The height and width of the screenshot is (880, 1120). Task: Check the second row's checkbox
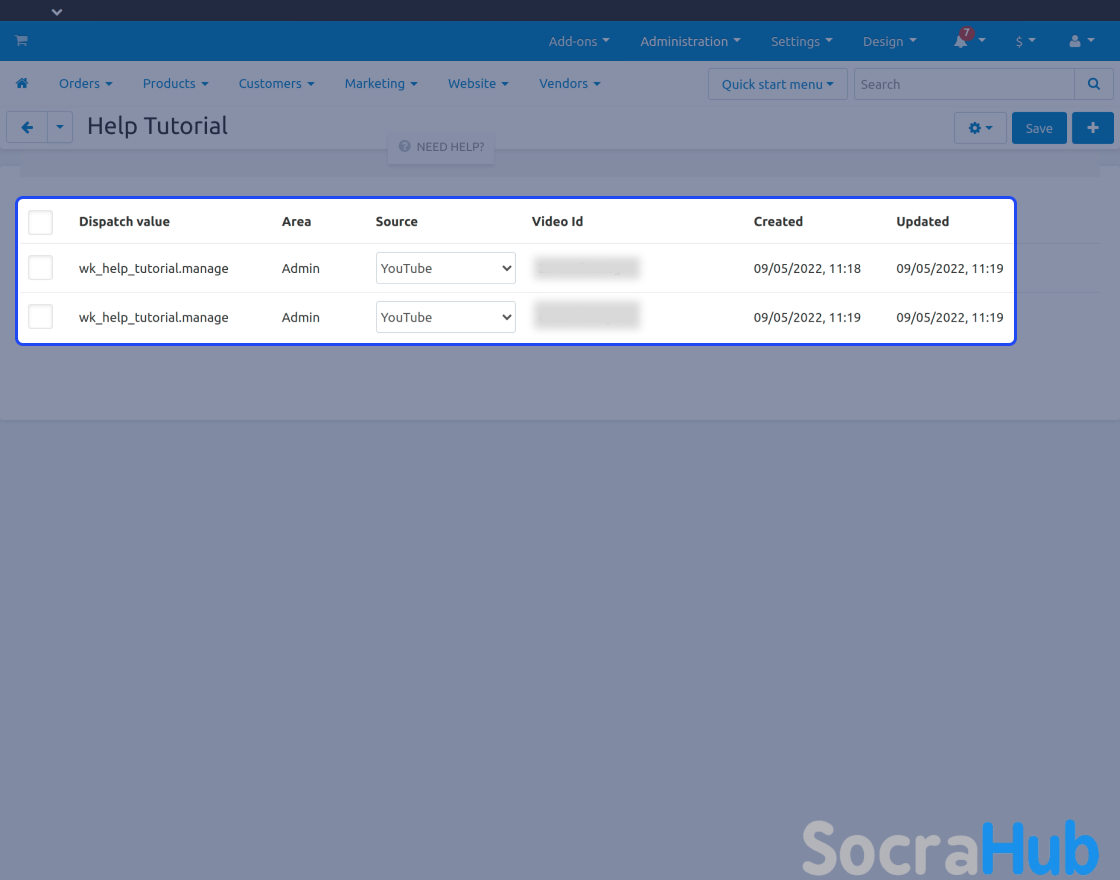tap(41, 317)
